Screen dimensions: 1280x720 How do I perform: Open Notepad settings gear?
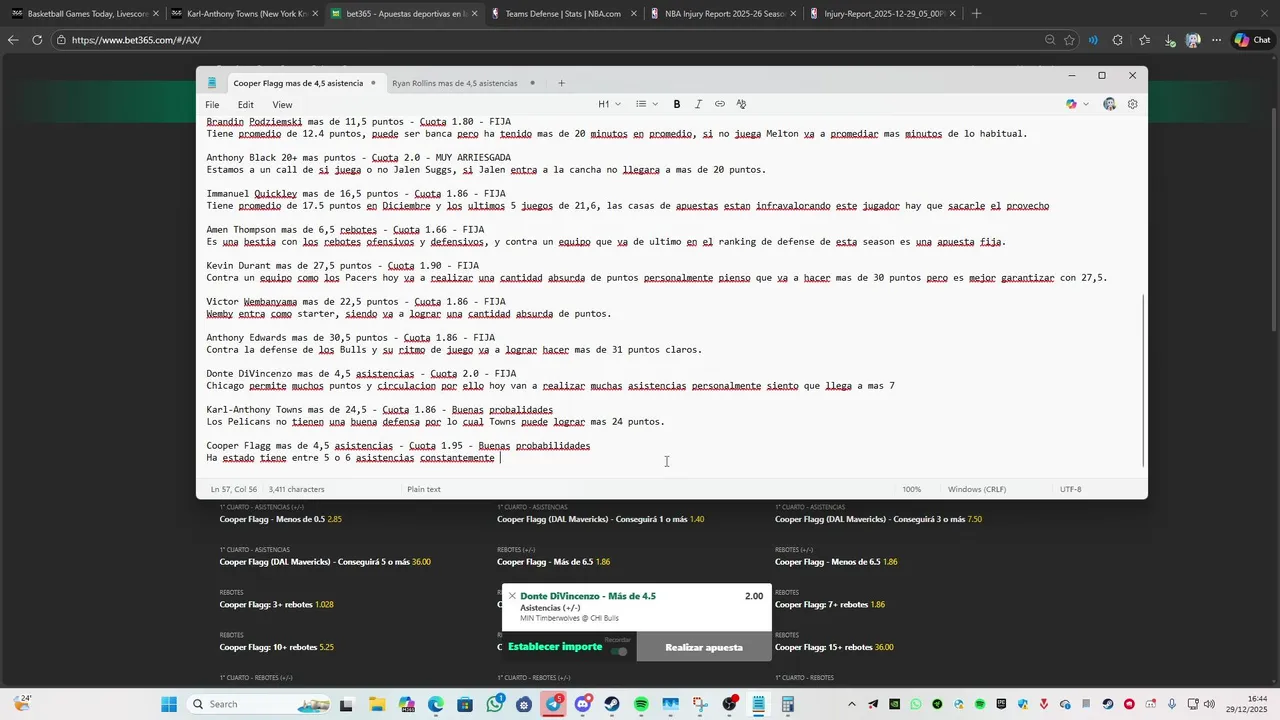[1133, 104]
